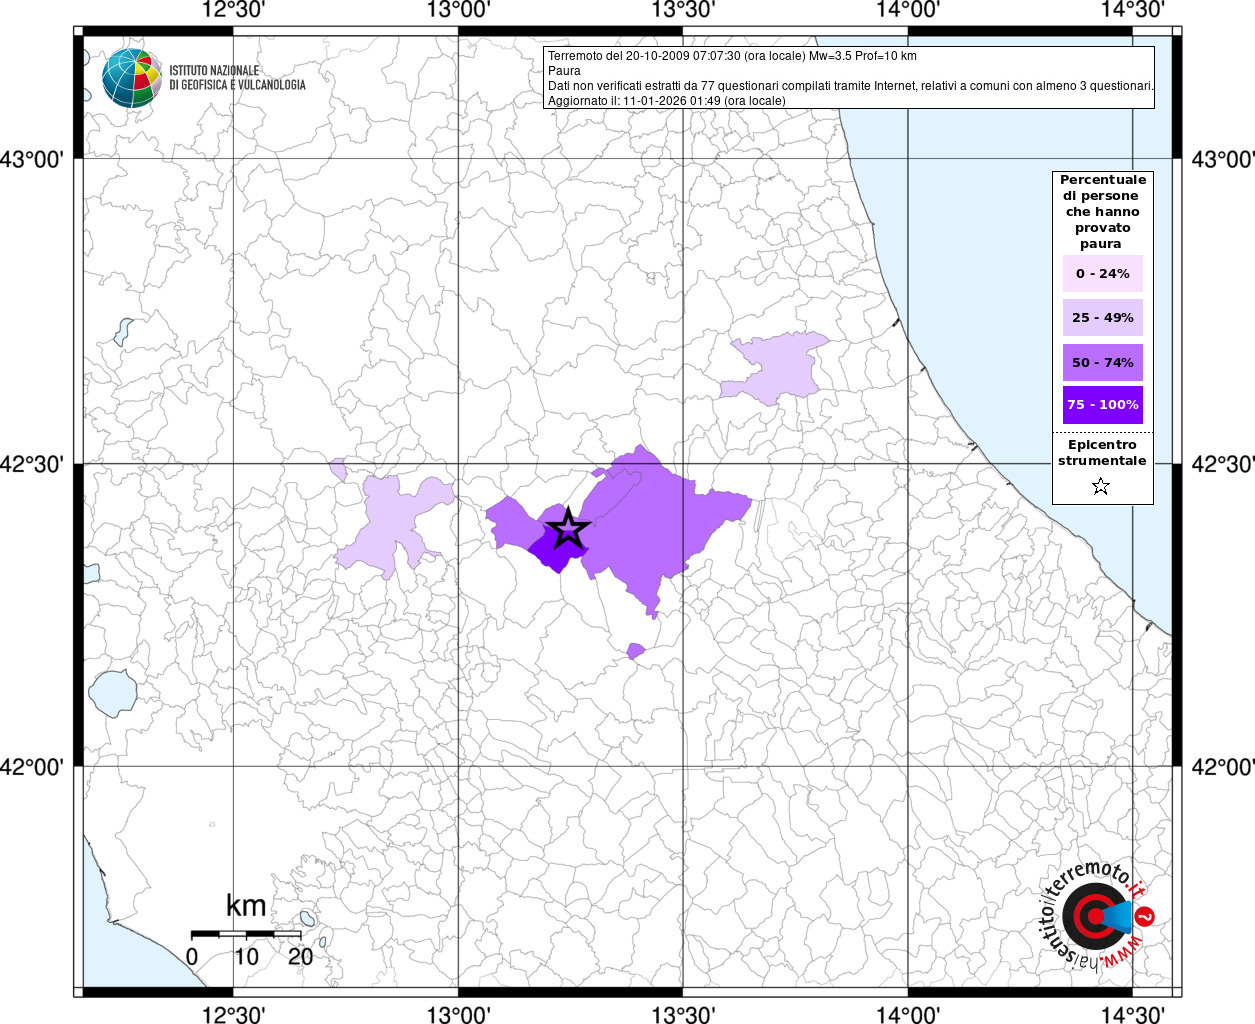
Task: Click the red question mark on the bottom-right logo
Action: (x=1146, y=916)
